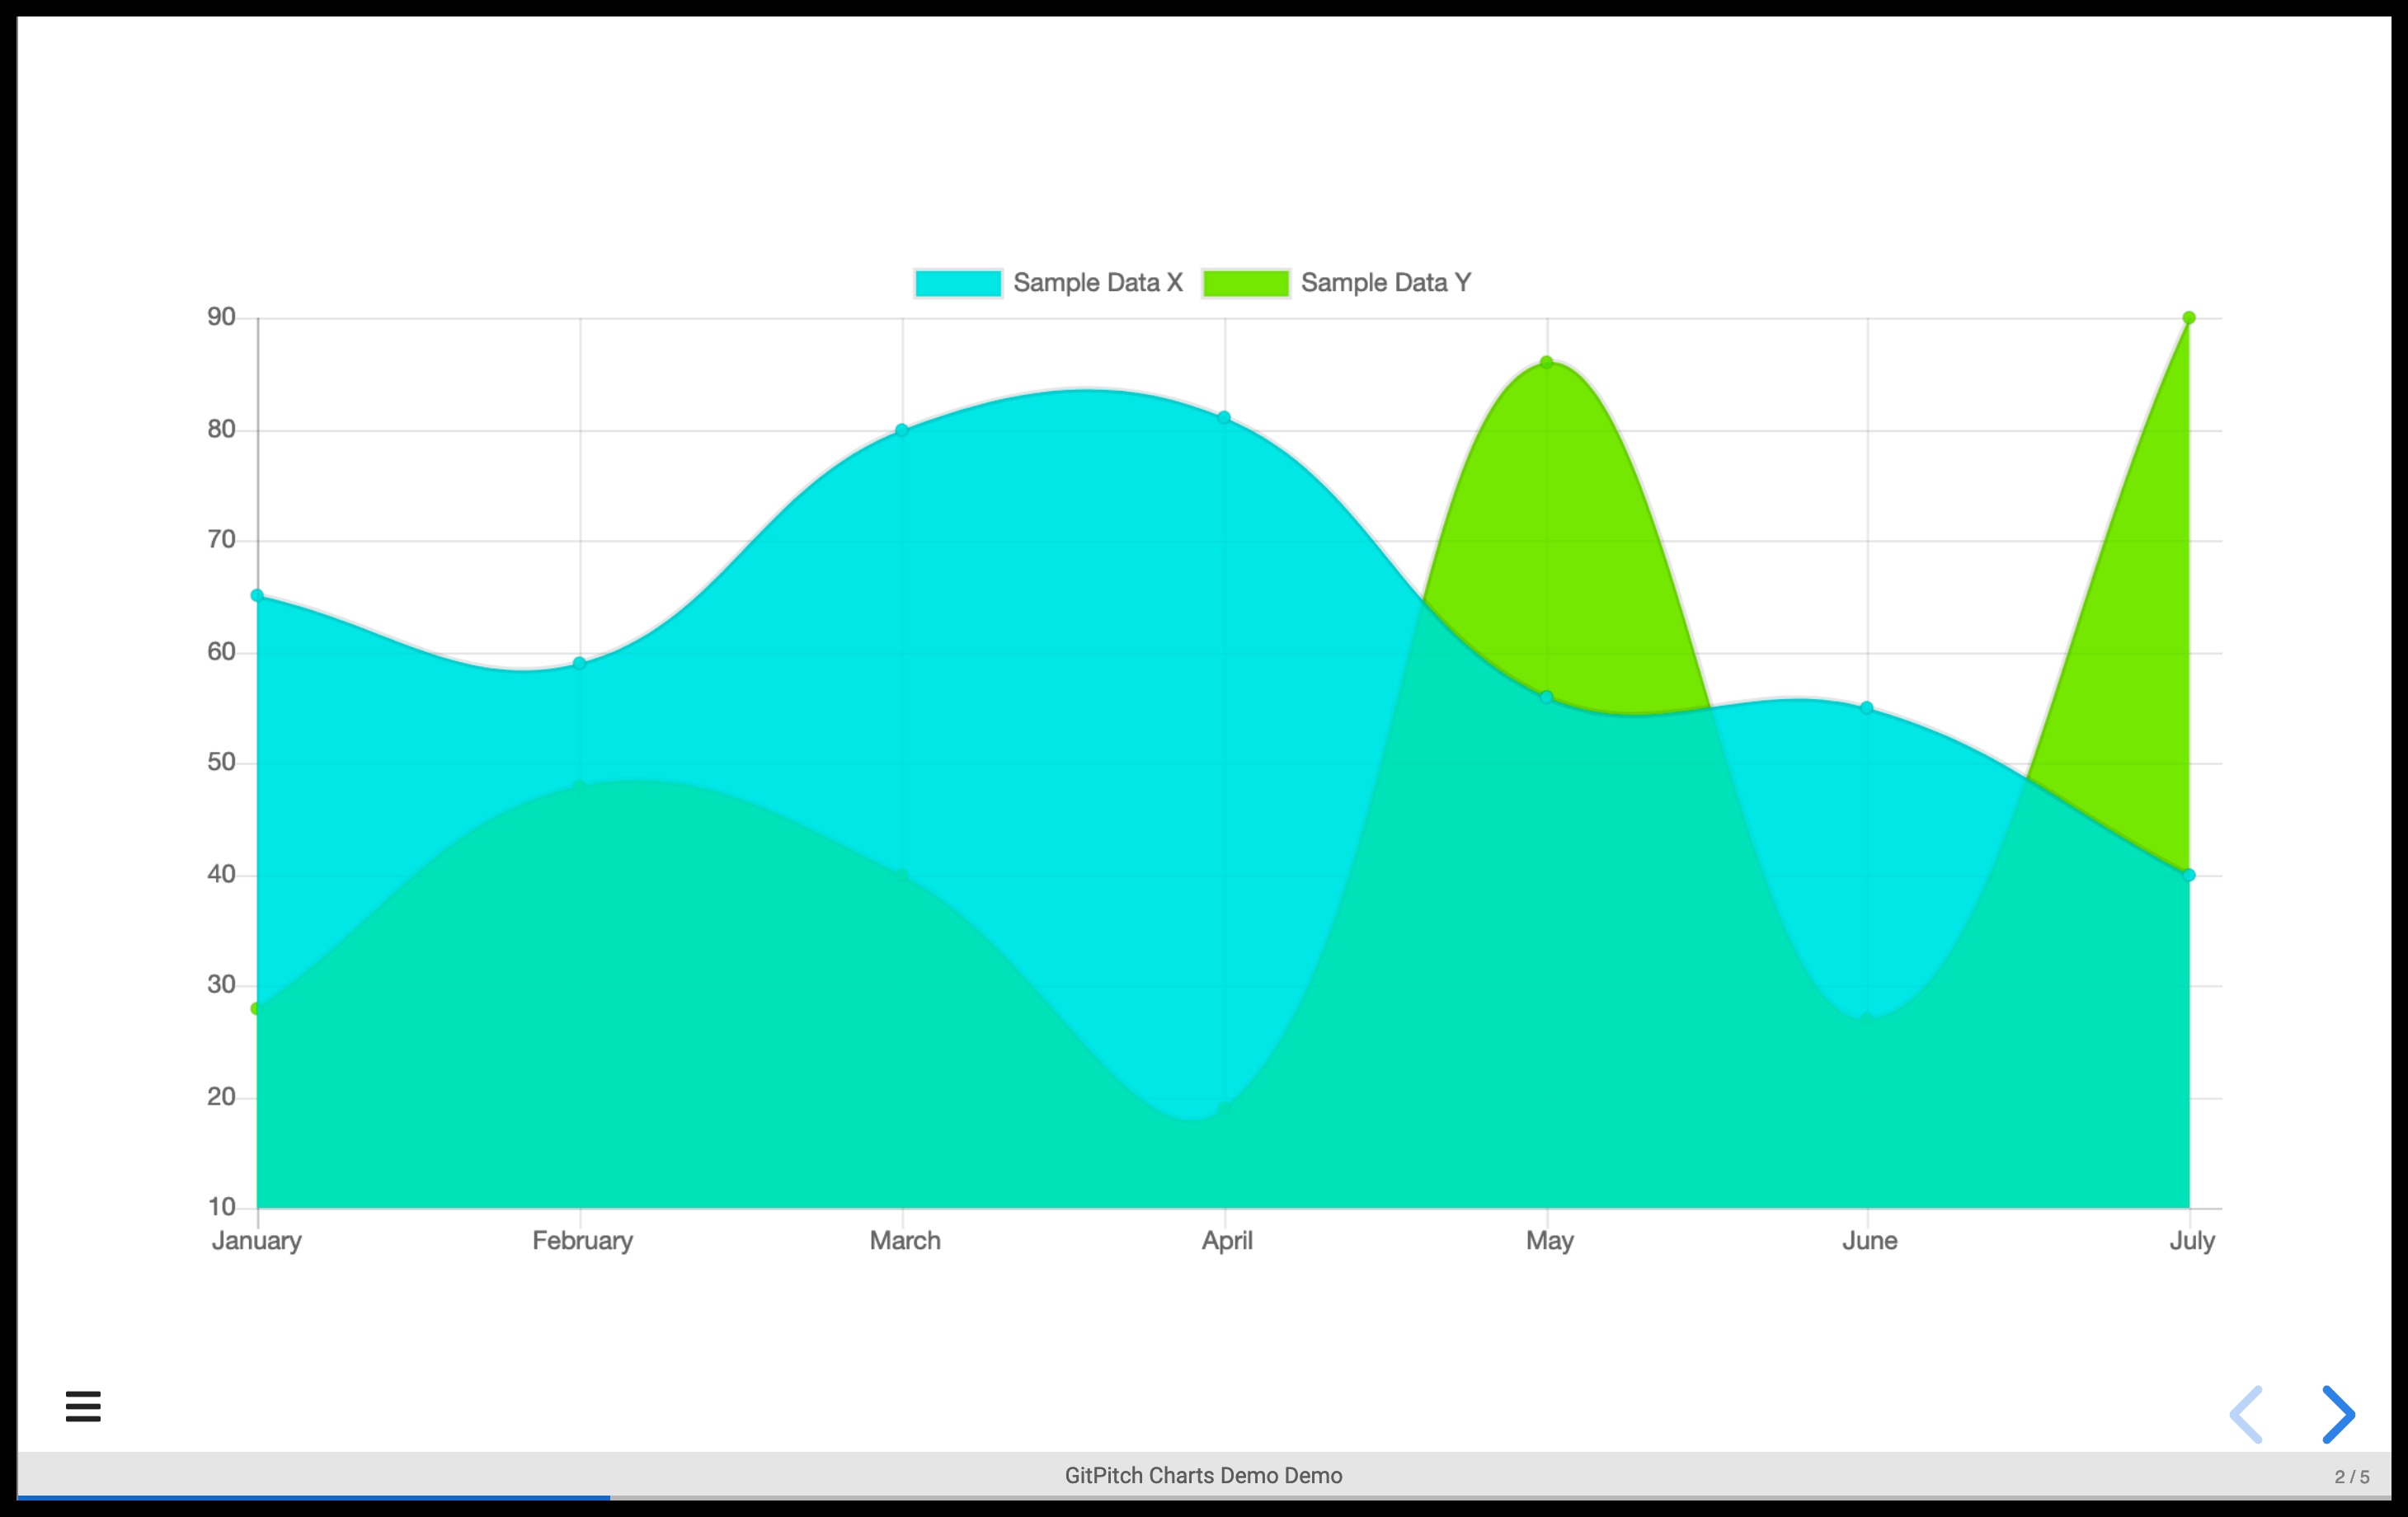Go to the next slide arrow
The width and height of the screenshot is (2408, 1517).
2337,1414
